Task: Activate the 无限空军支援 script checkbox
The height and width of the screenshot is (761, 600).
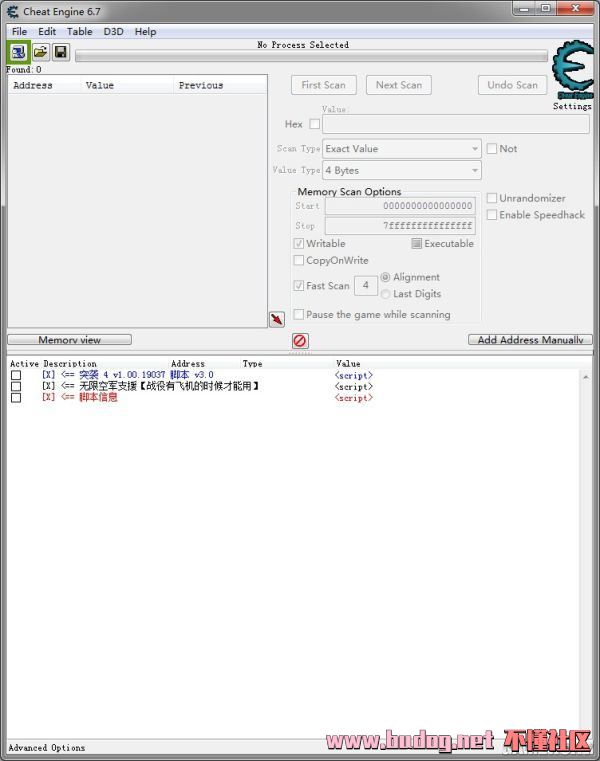Action: (x=16, y=386)
